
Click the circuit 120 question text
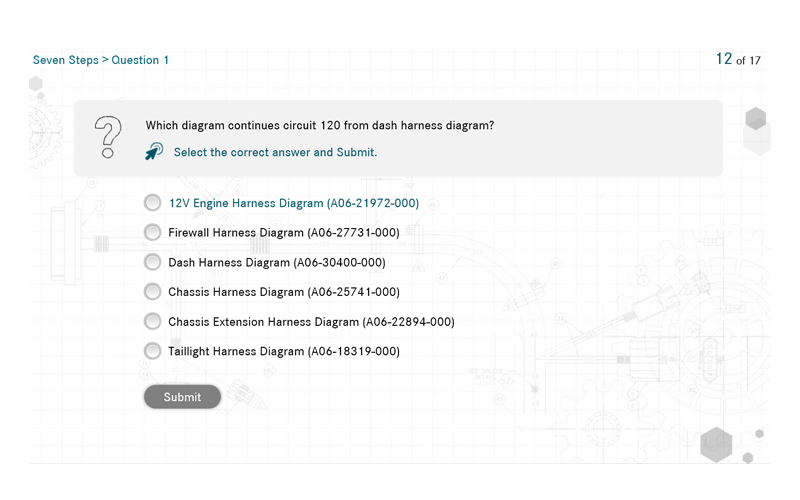click(320, 126)
